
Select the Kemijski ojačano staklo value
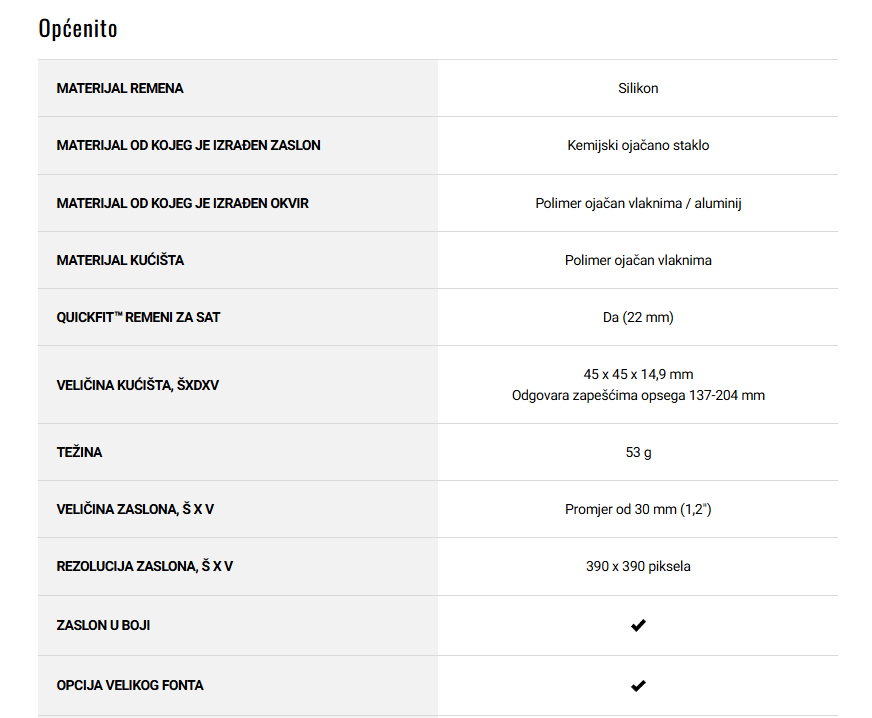click(638, 146)
